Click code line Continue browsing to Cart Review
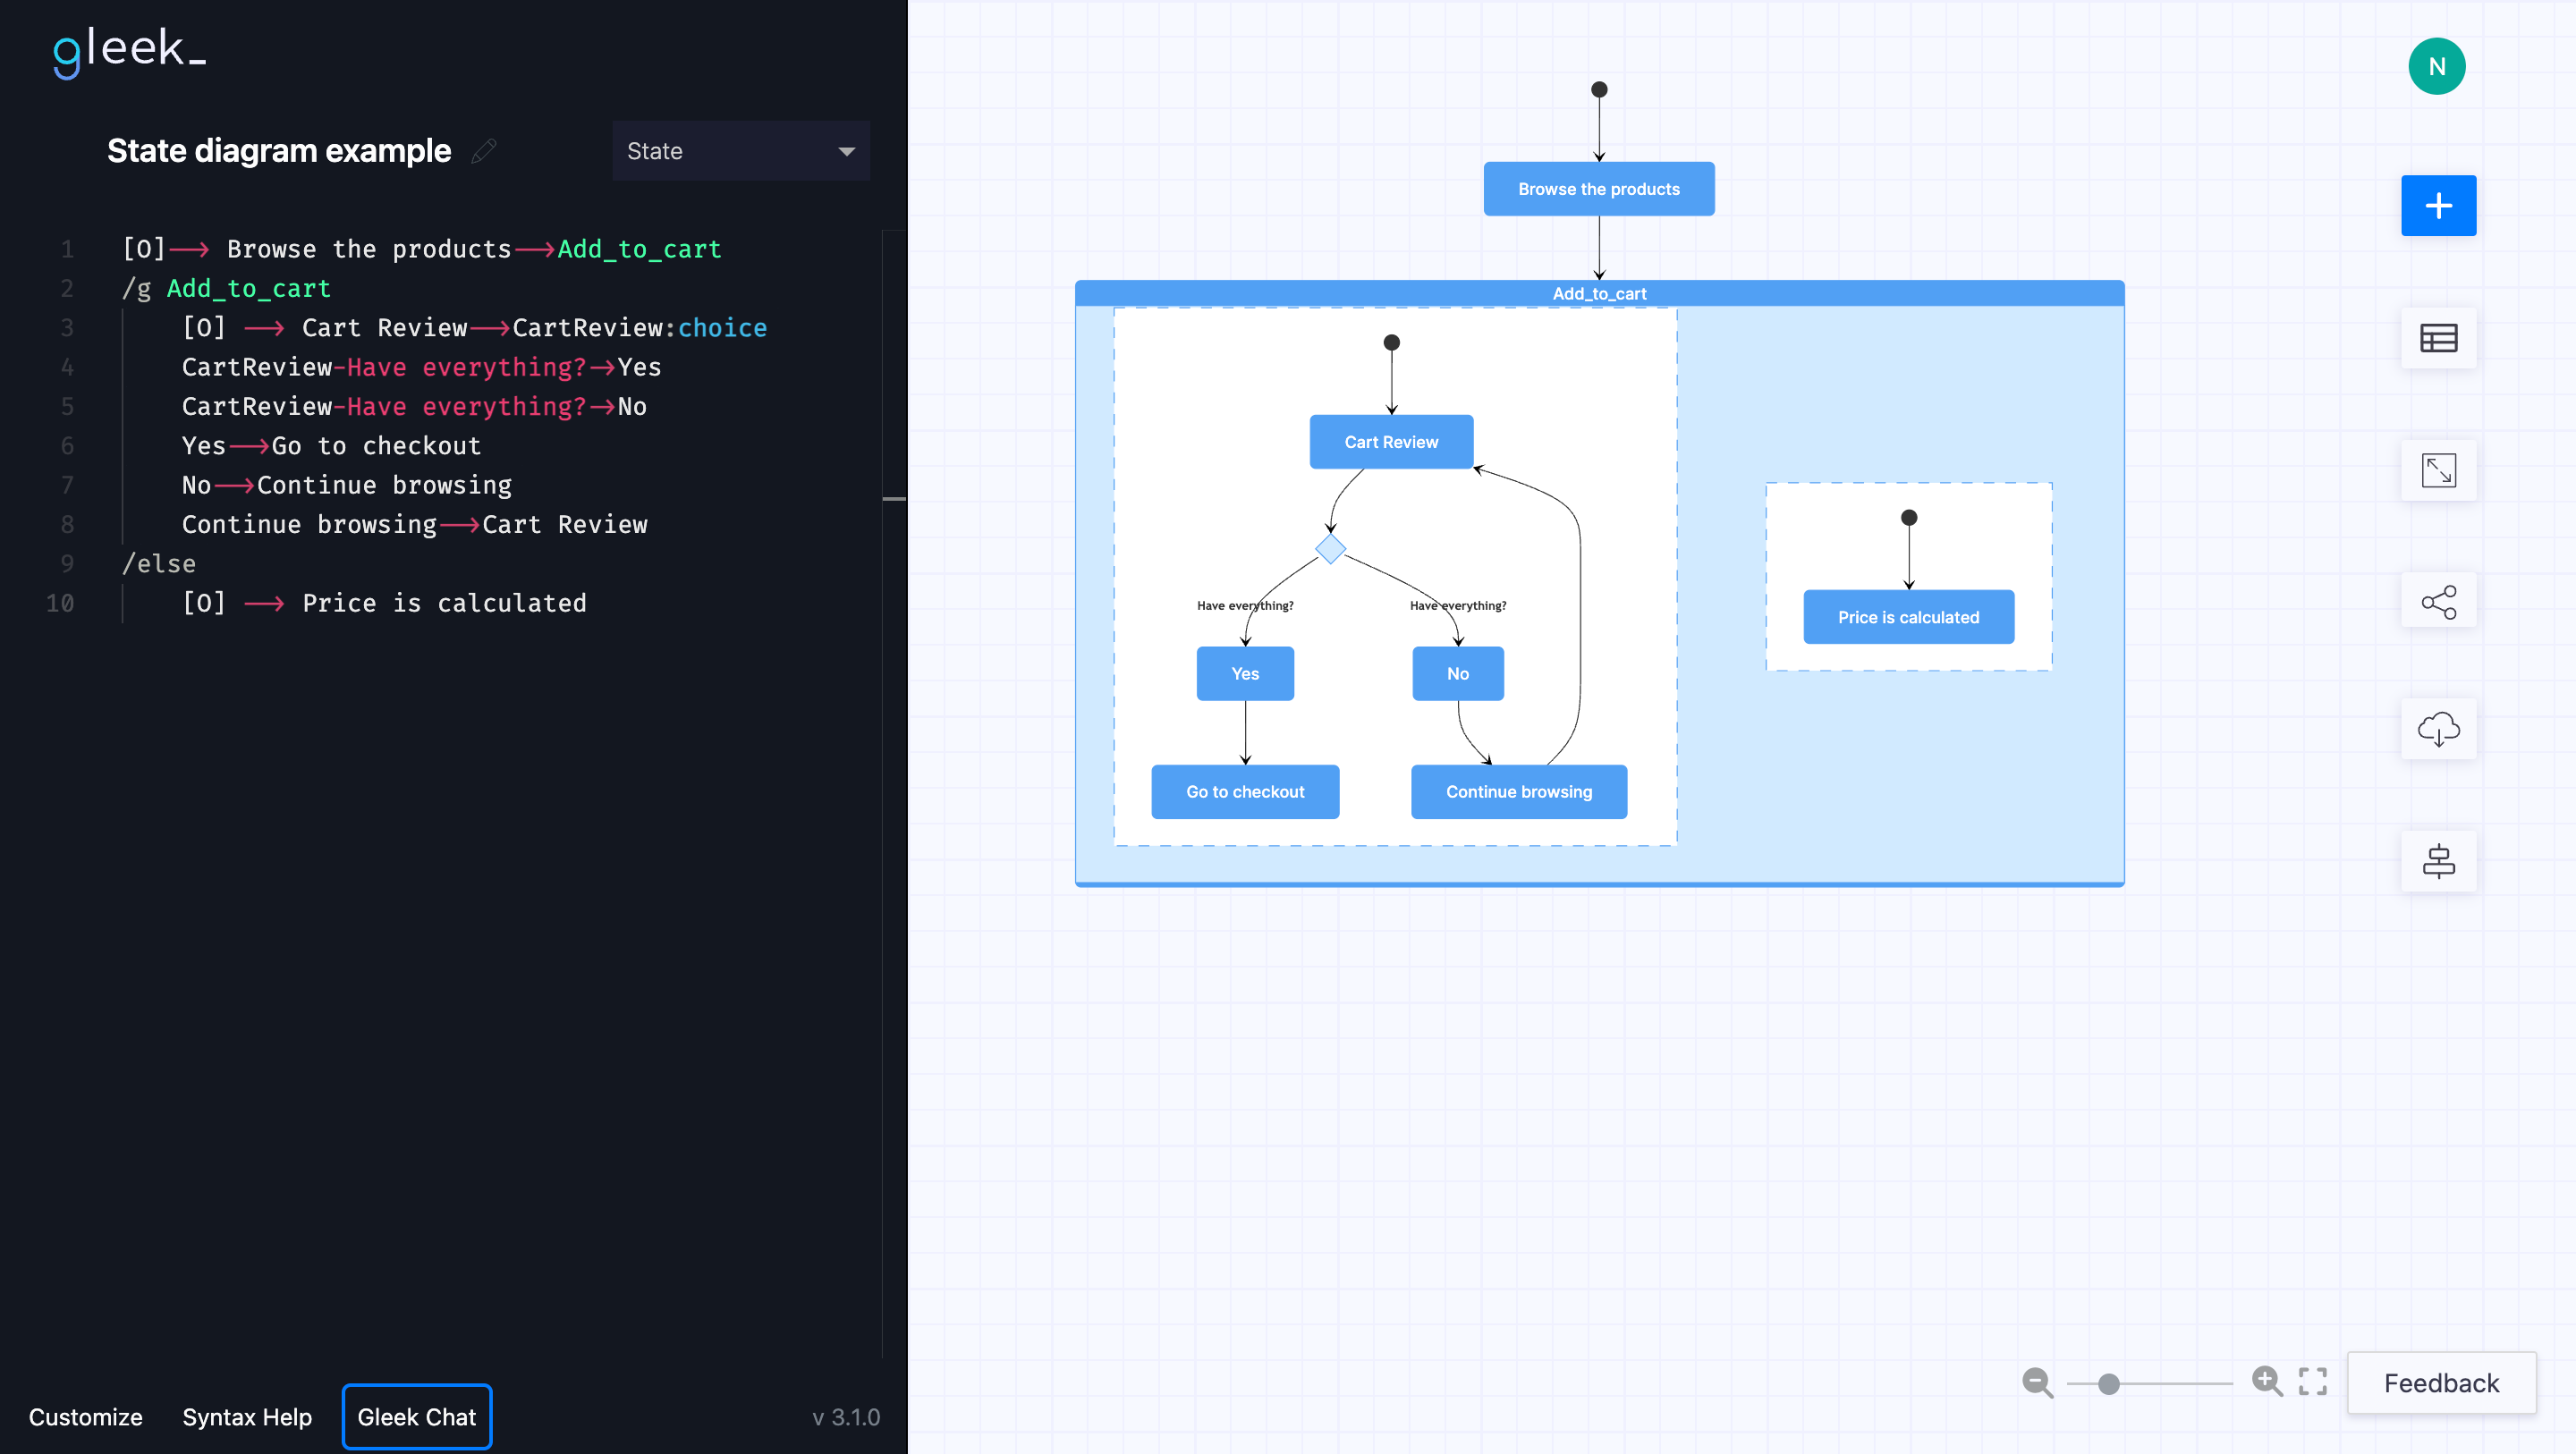 [x=414, y=525]
